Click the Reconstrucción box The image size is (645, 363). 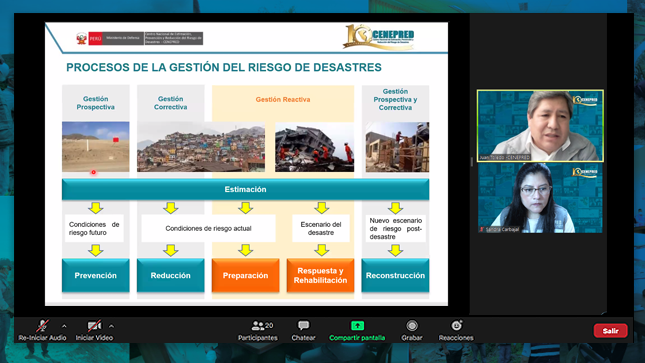click(x=395, y=275)
